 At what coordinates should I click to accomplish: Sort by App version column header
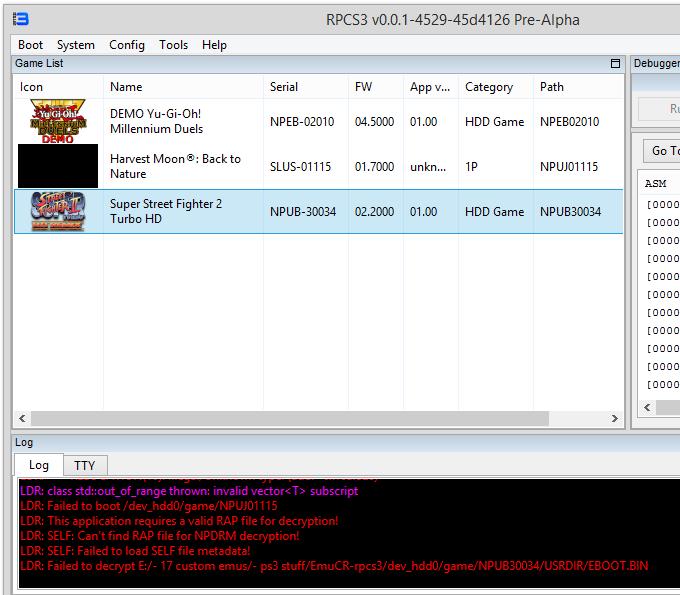tap(430, 87)
